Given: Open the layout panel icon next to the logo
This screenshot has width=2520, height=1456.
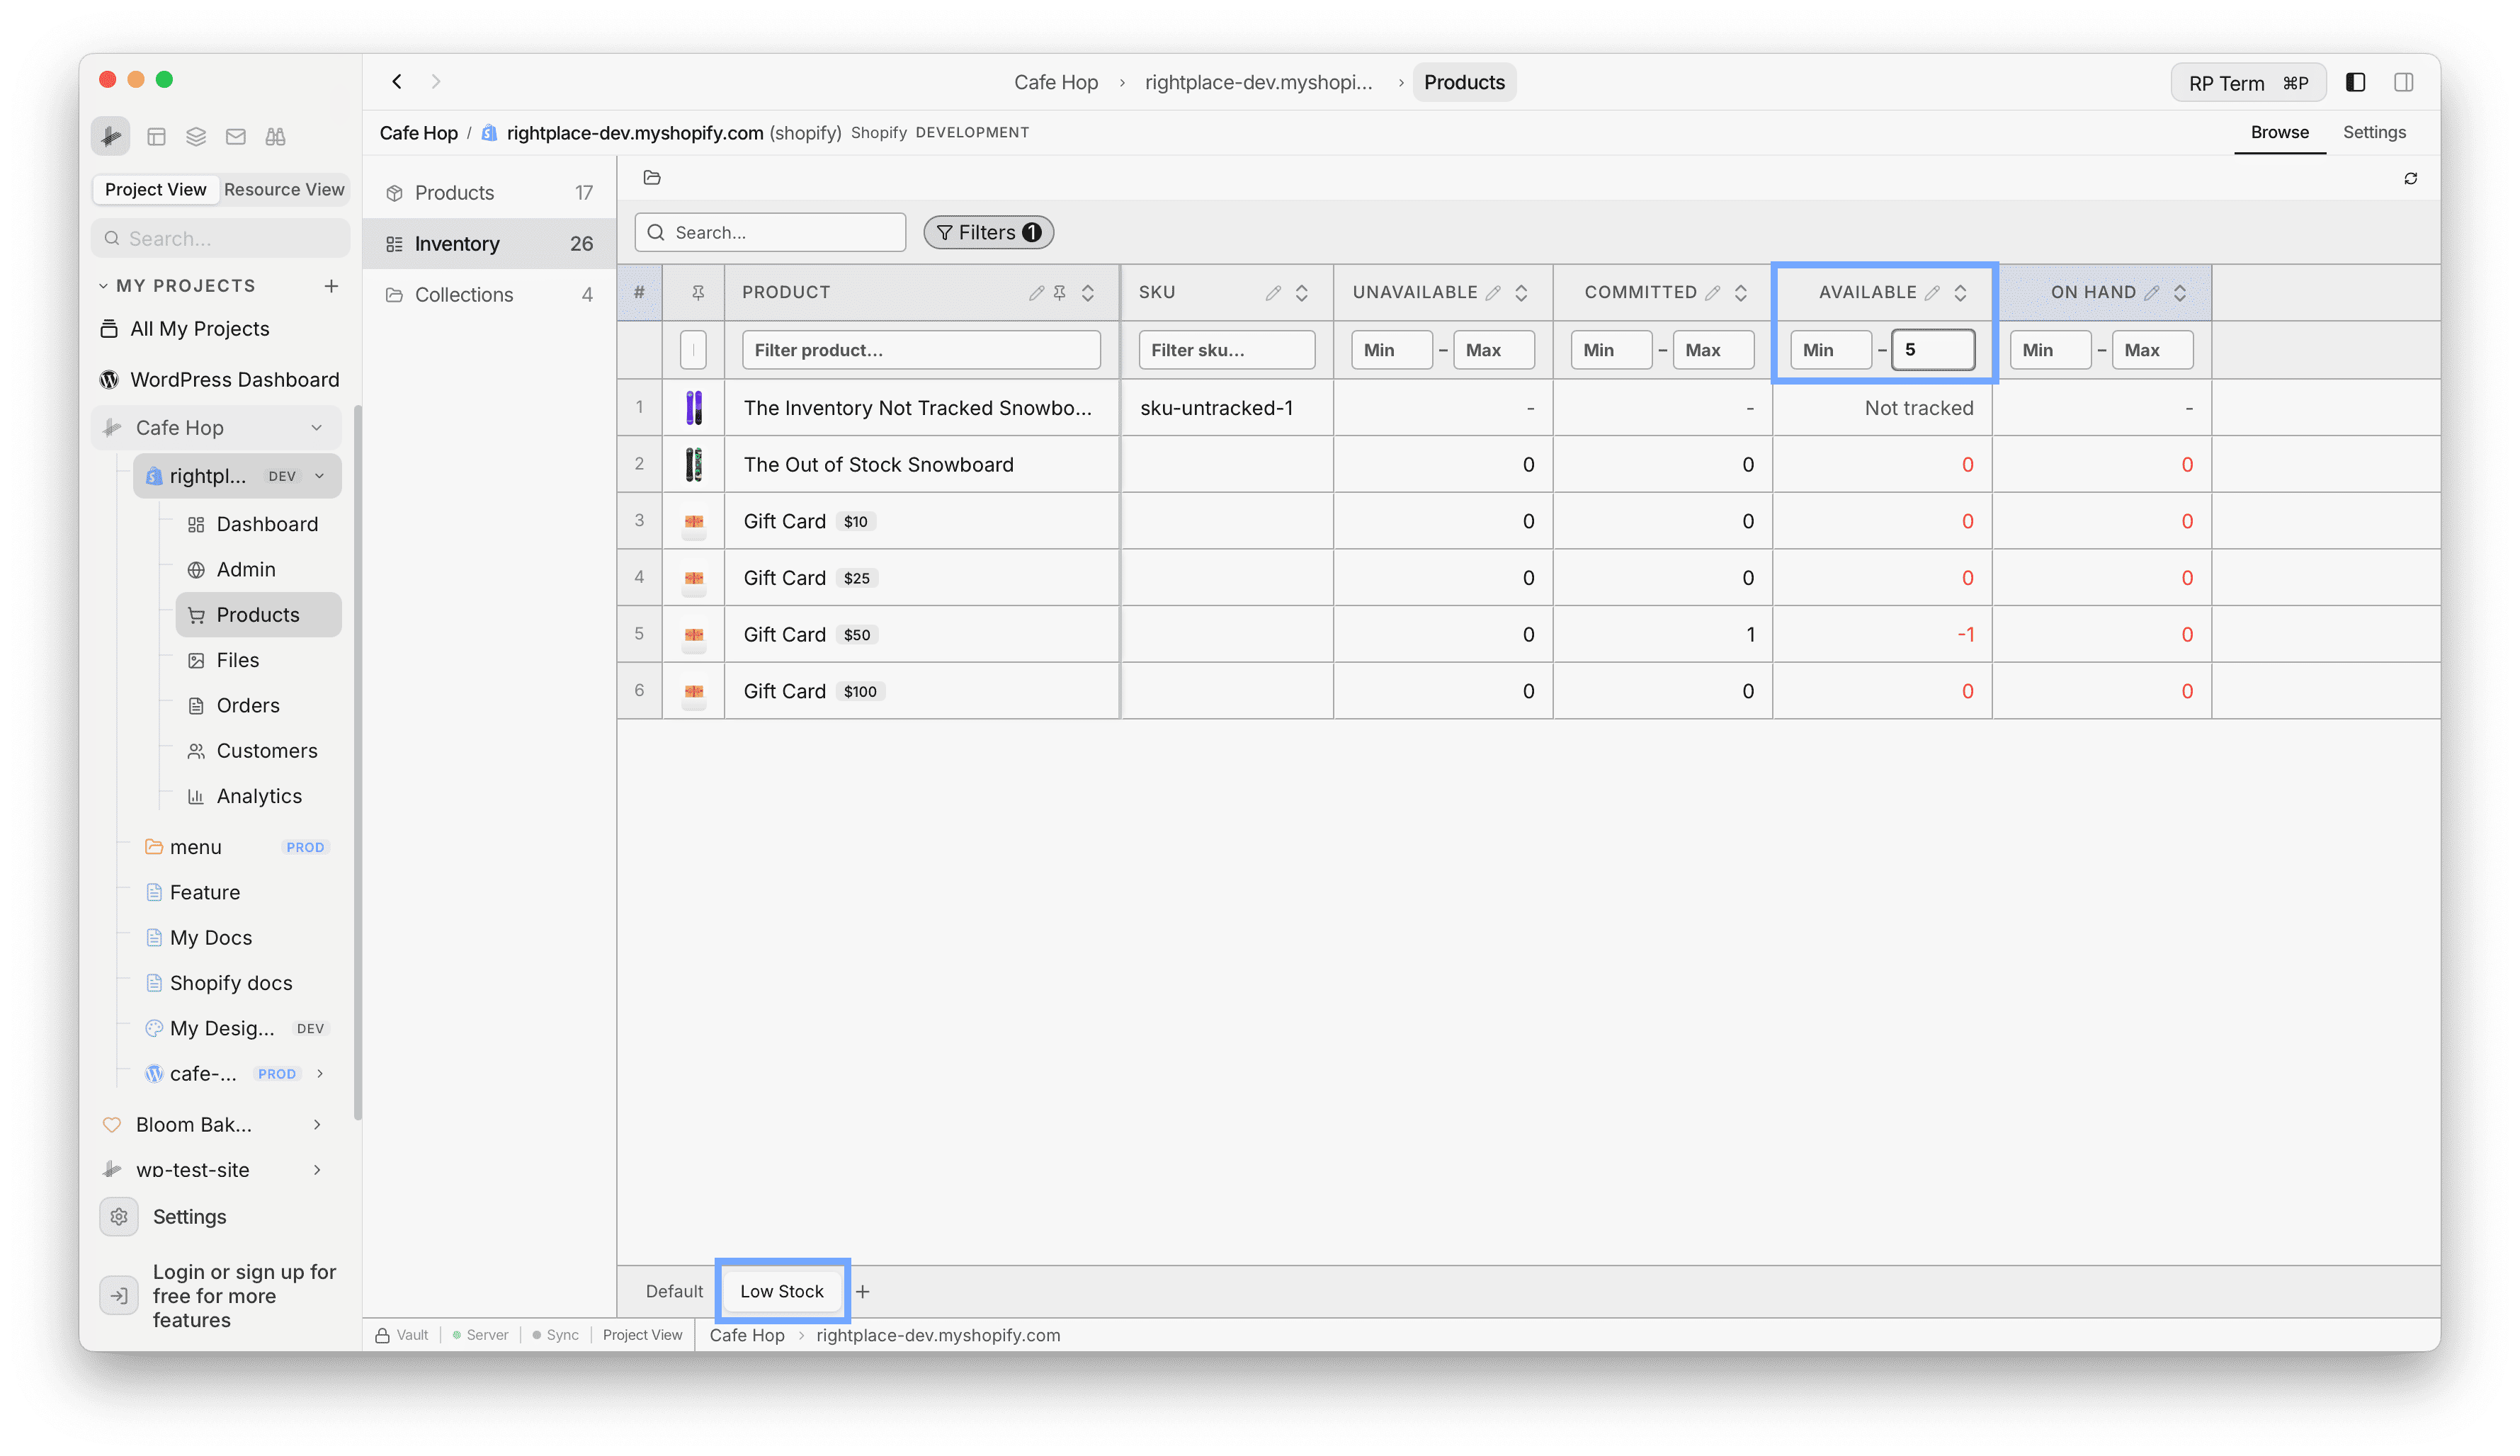Looking at the screenshot, I should tap(156, 136).
